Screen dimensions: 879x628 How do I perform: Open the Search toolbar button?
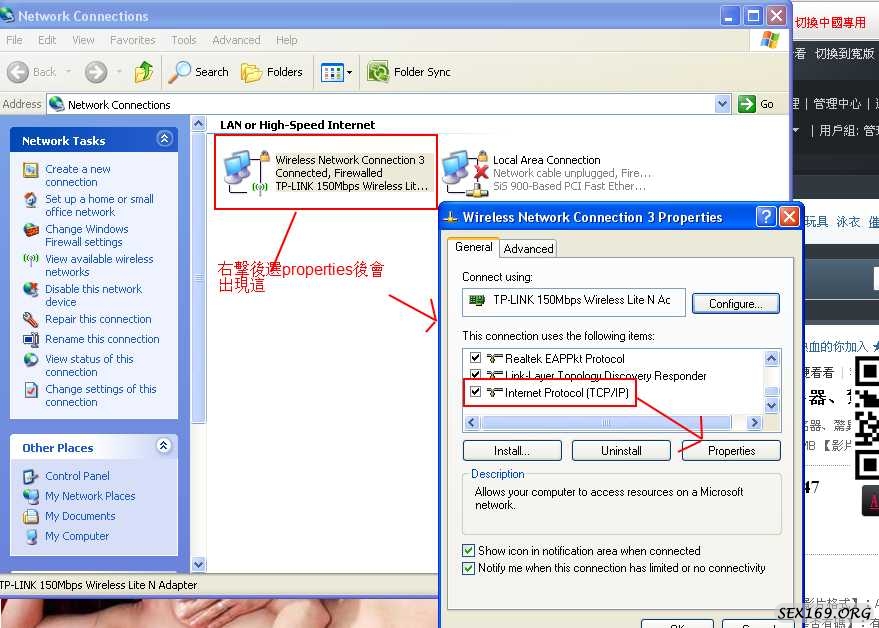point(198,72)
